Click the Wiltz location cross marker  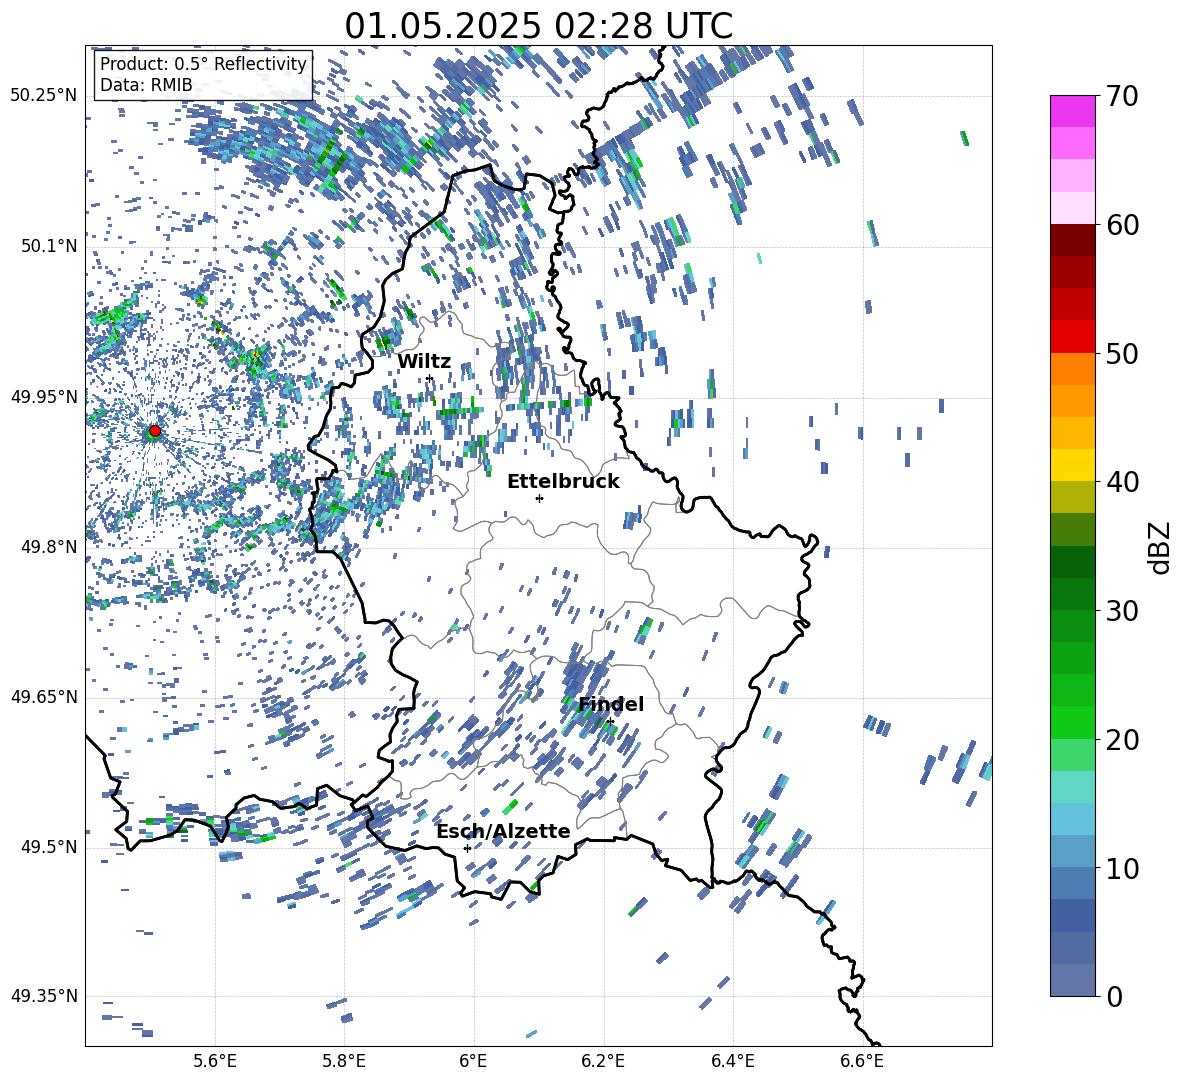coord(429,378)
